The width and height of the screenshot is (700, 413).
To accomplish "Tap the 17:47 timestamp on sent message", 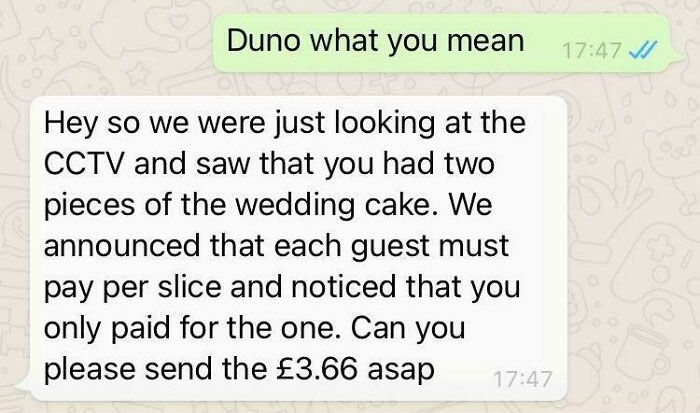I will tap(592, 50).
